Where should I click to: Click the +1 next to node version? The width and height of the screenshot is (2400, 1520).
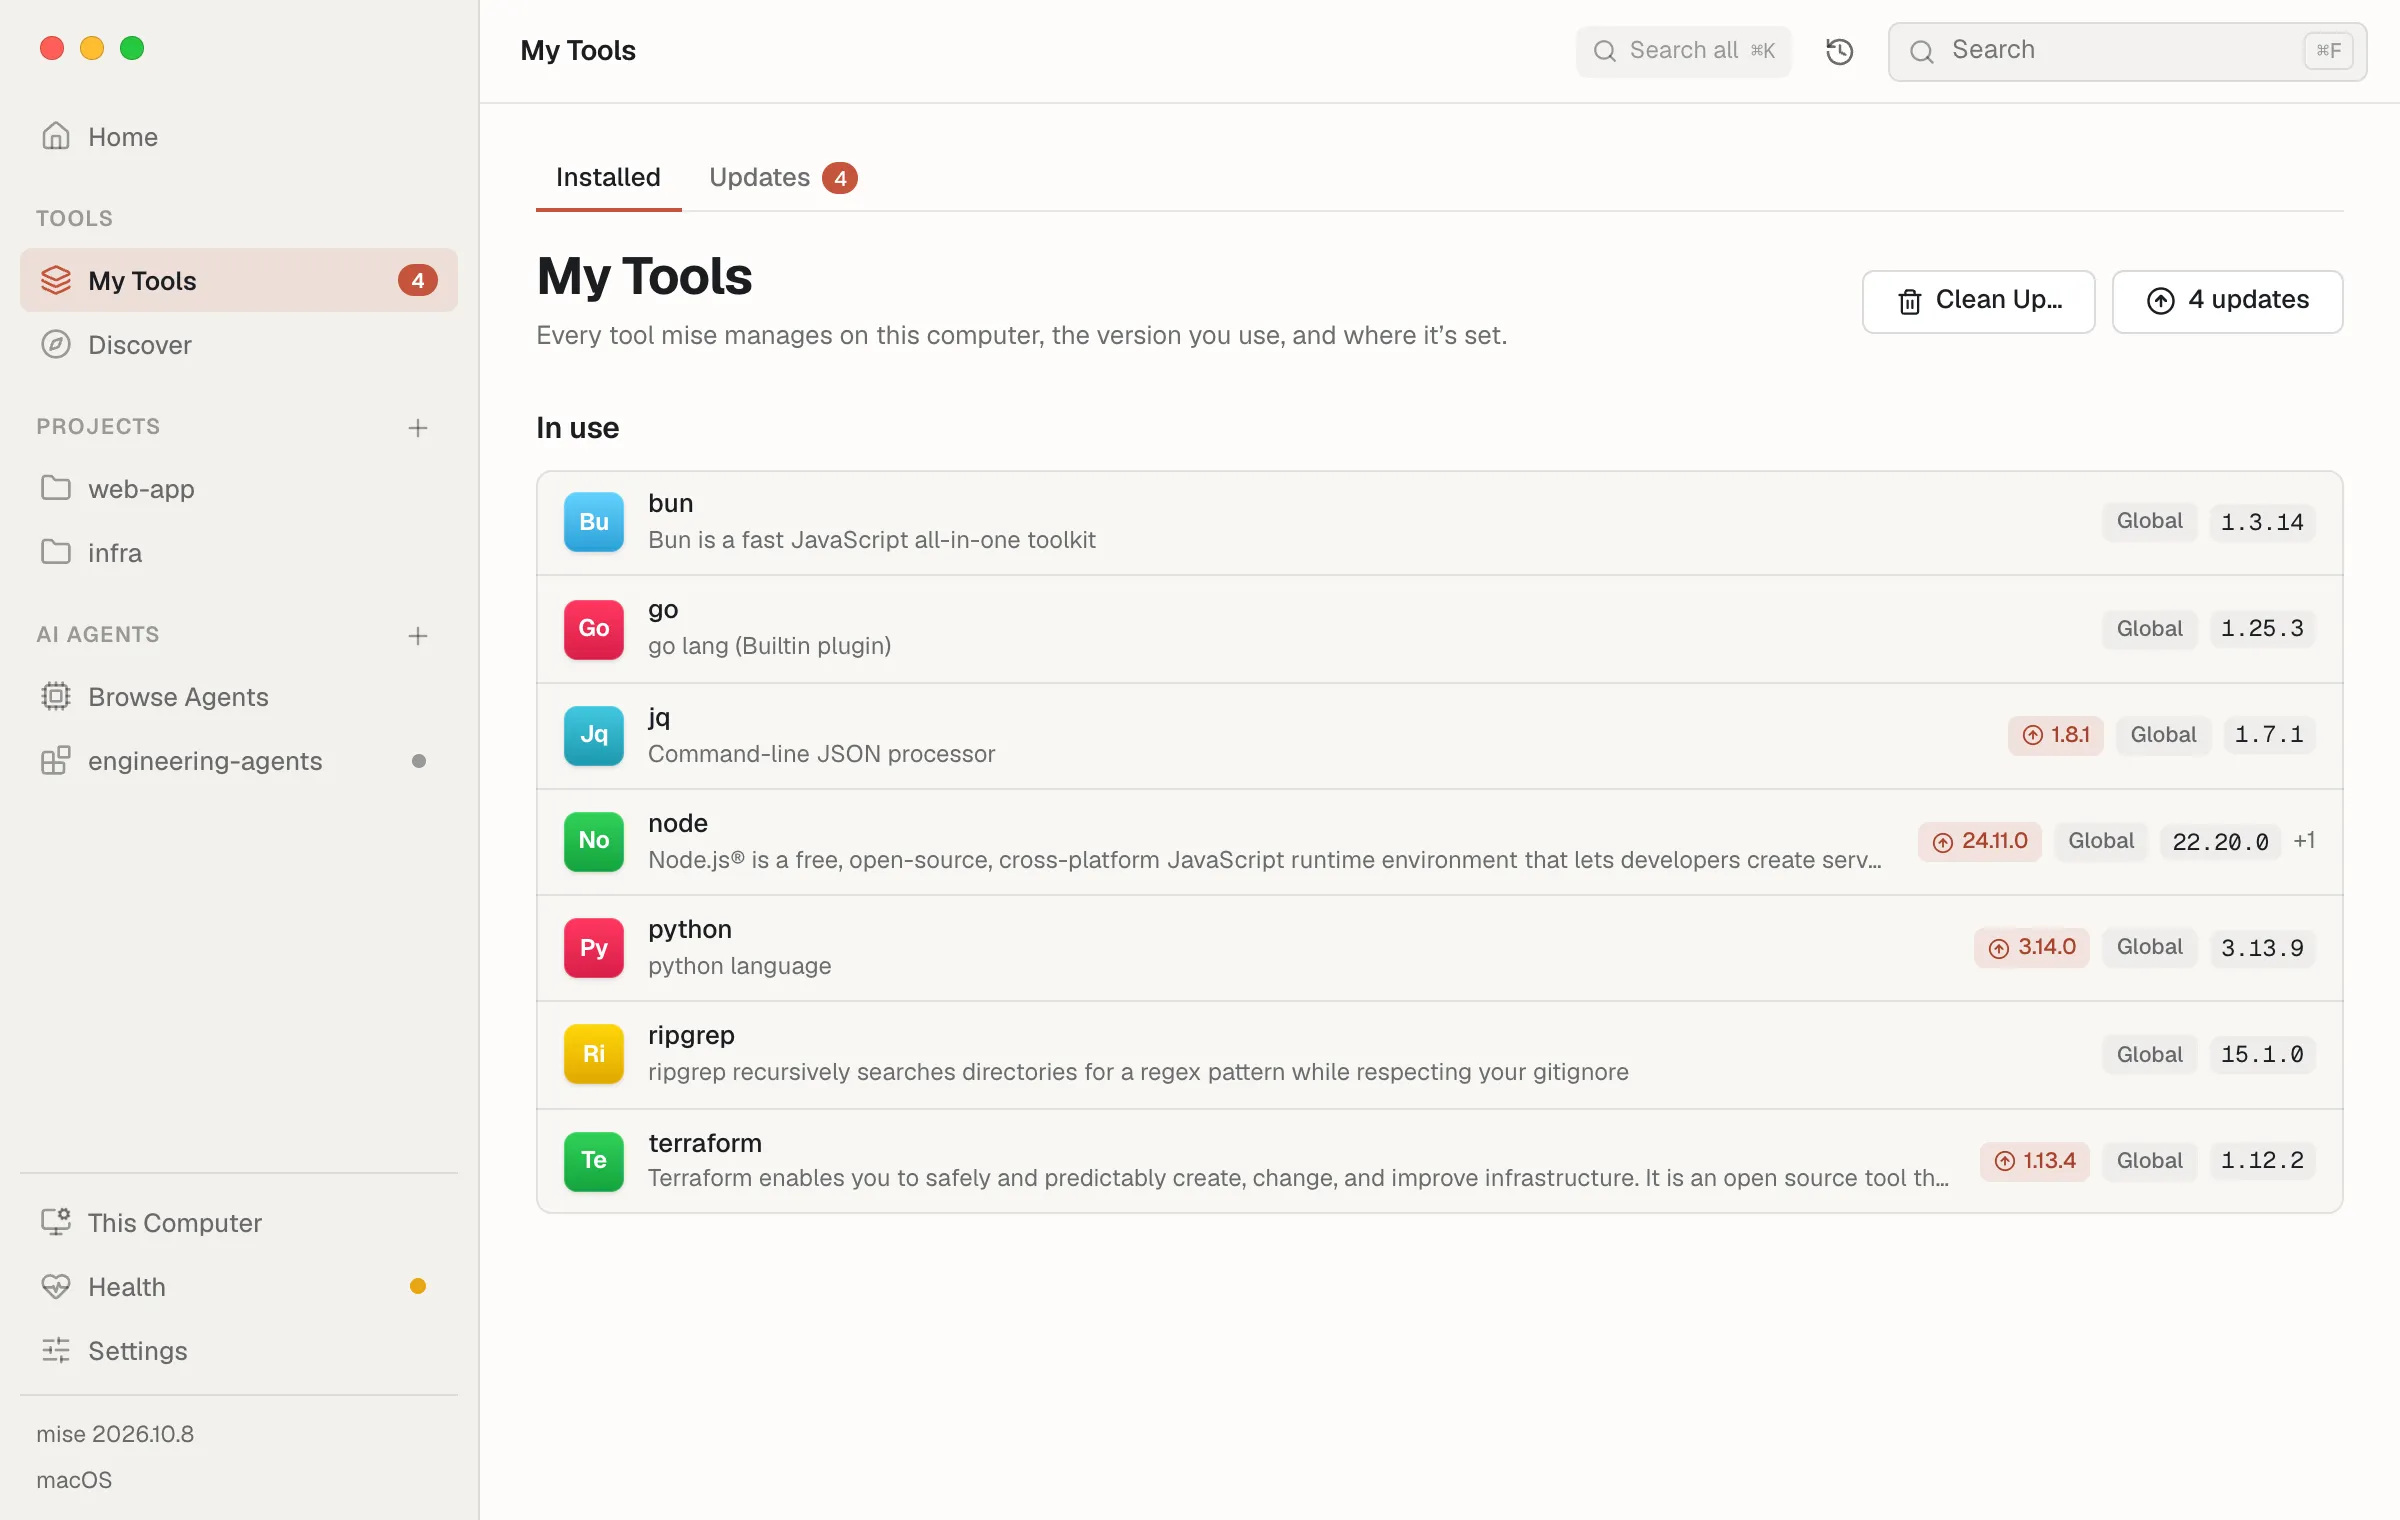coord(2304,841)
